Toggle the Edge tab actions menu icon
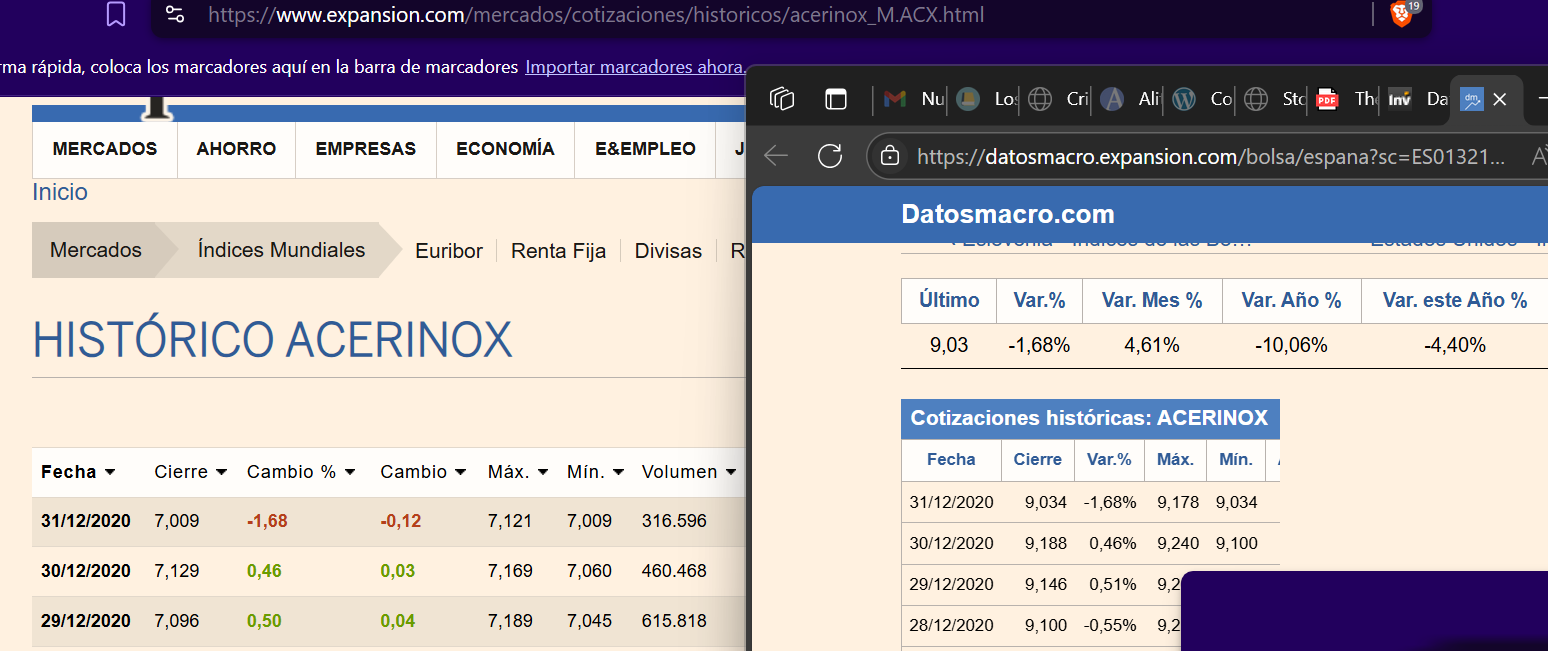This screenshot has height=651, width=1548. click(835, 99)
